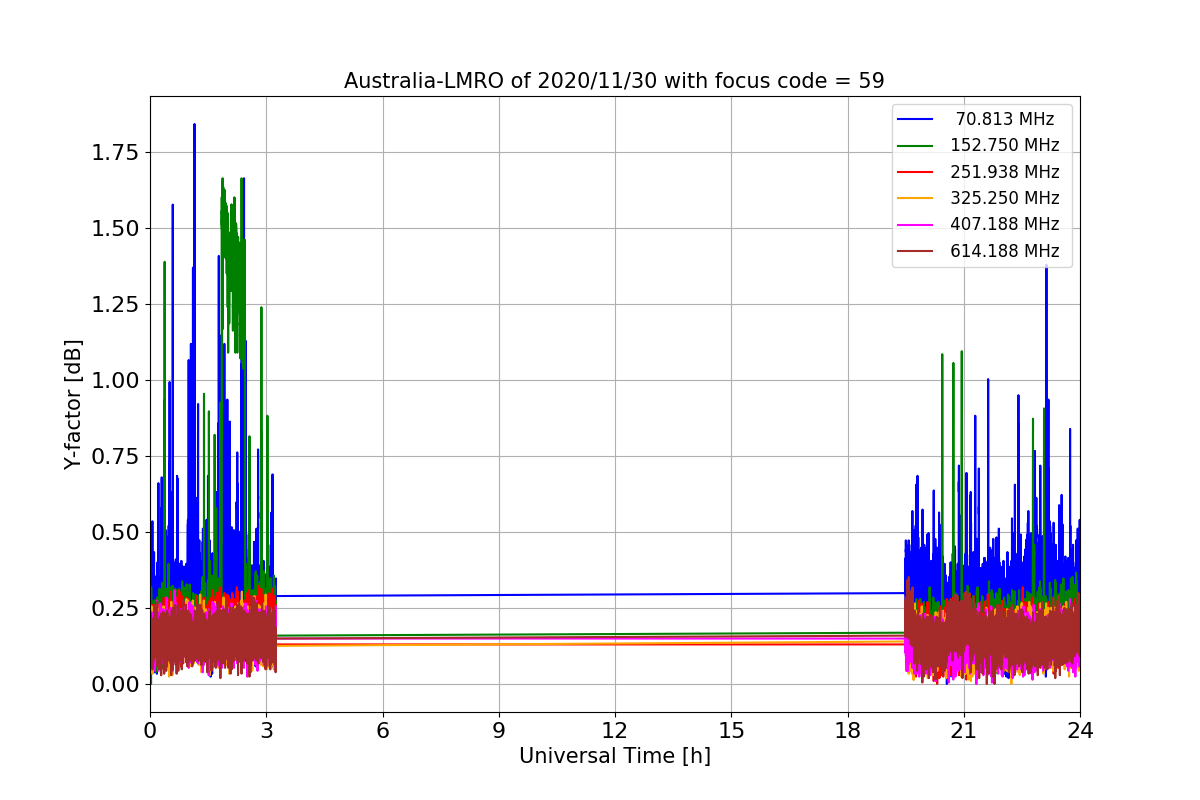Click the green line sample in legend
Image resolution: width=1200 pixels, height=800 pixels.
(x=917, y=145)
